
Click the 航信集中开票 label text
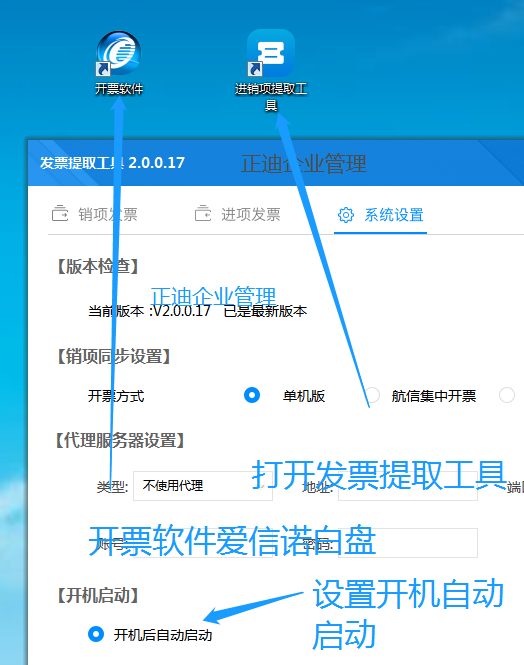pos(433,396)
